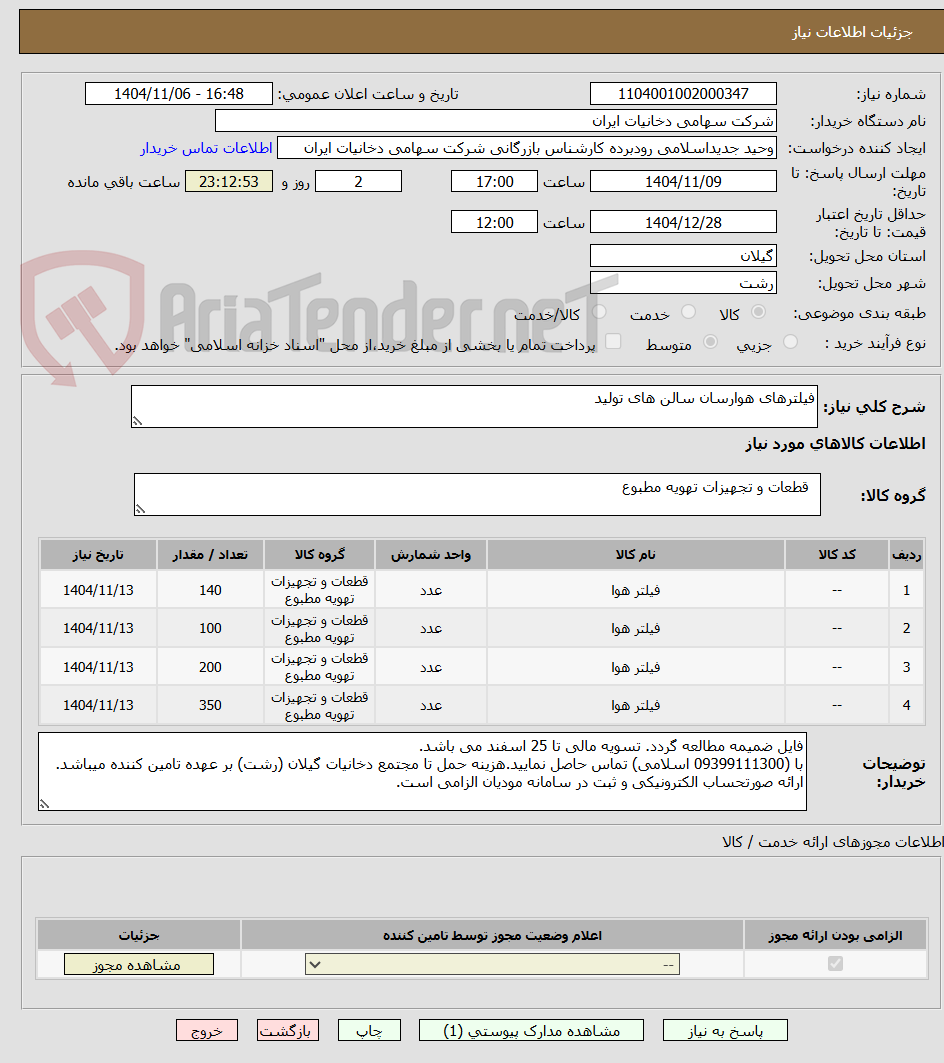Click the validity time field 12:00

[494, 222]
